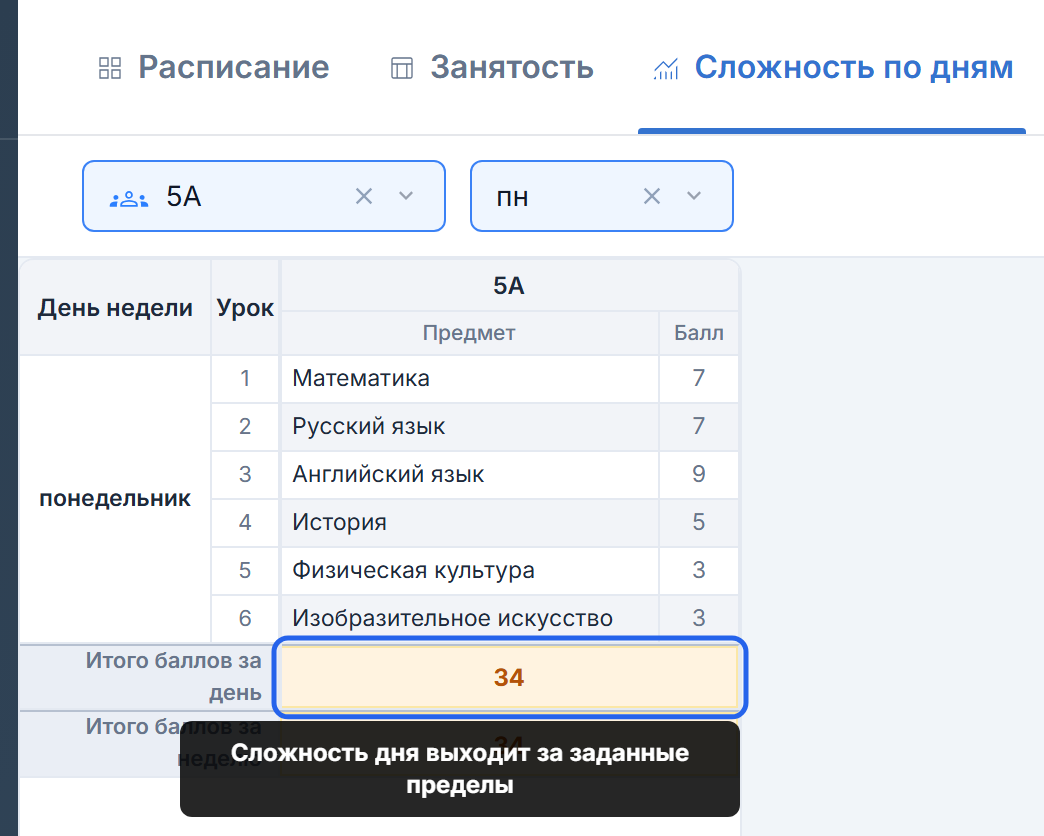
Task: Select the Физическая культура subject cell
Action: point(470,570)
